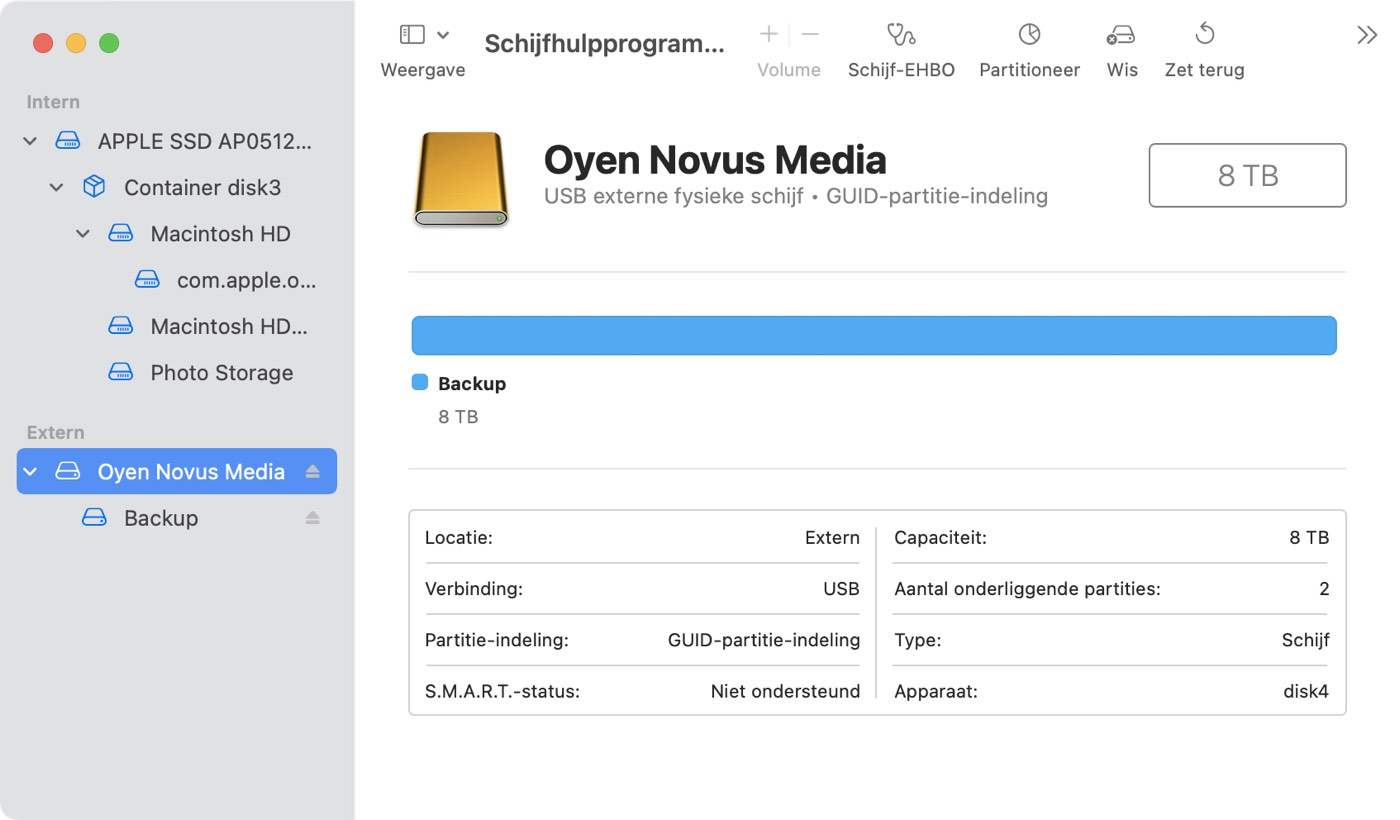1400x820 pixels.
Task: Select APPLE SSD AP0512 in the sidebar
Action: pyautogui.click(x=205, y=142)
